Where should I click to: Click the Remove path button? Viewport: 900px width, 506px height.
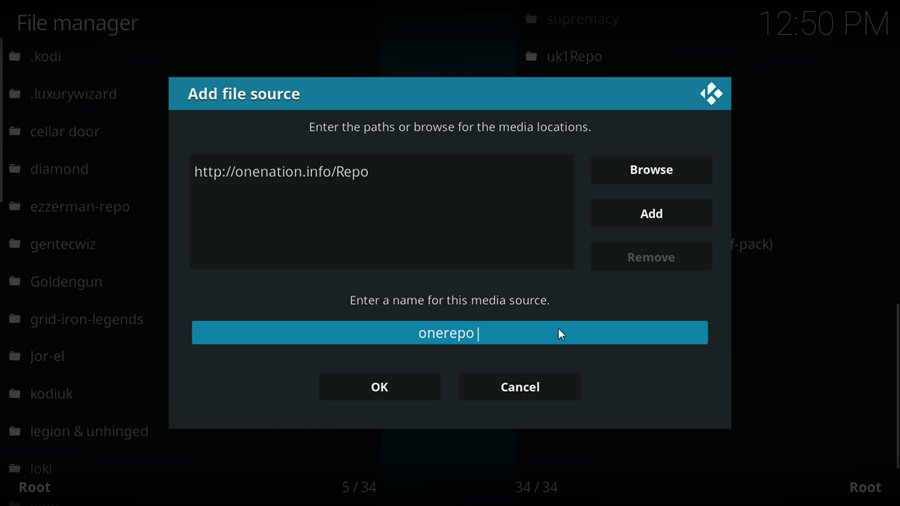651,257
